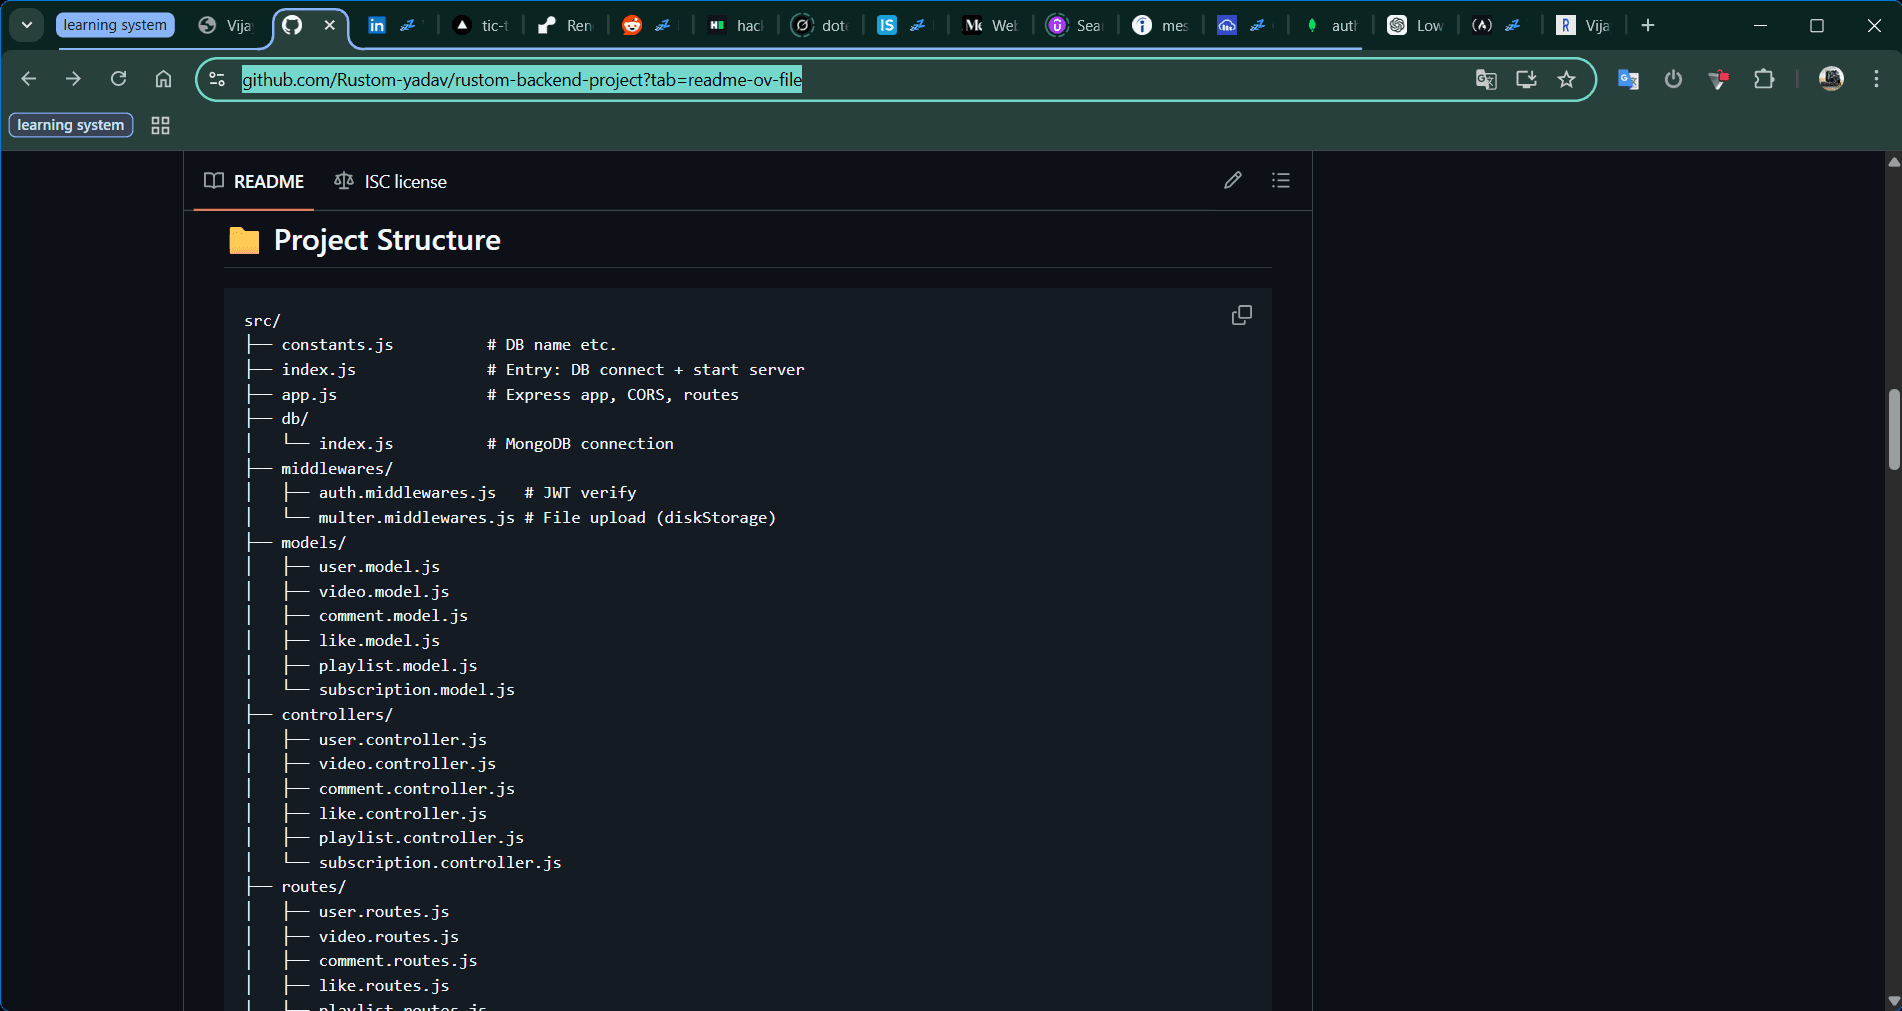This screenshot has height=1011, width=1902.
Task: Switch to the ISC license tab
Action: pyautogui.click(x=391, y=181)
